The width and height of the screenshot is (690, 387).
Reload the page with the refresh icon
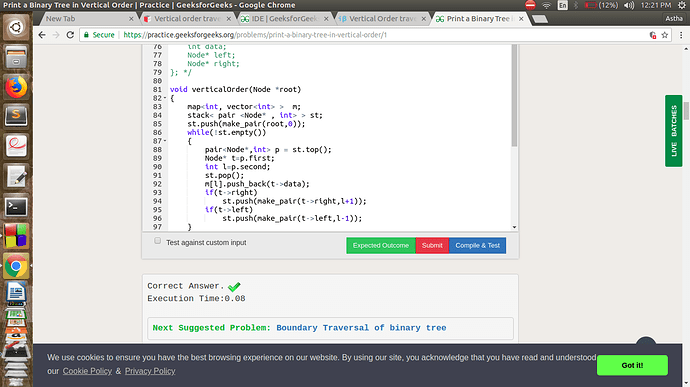tap(70, 35)
